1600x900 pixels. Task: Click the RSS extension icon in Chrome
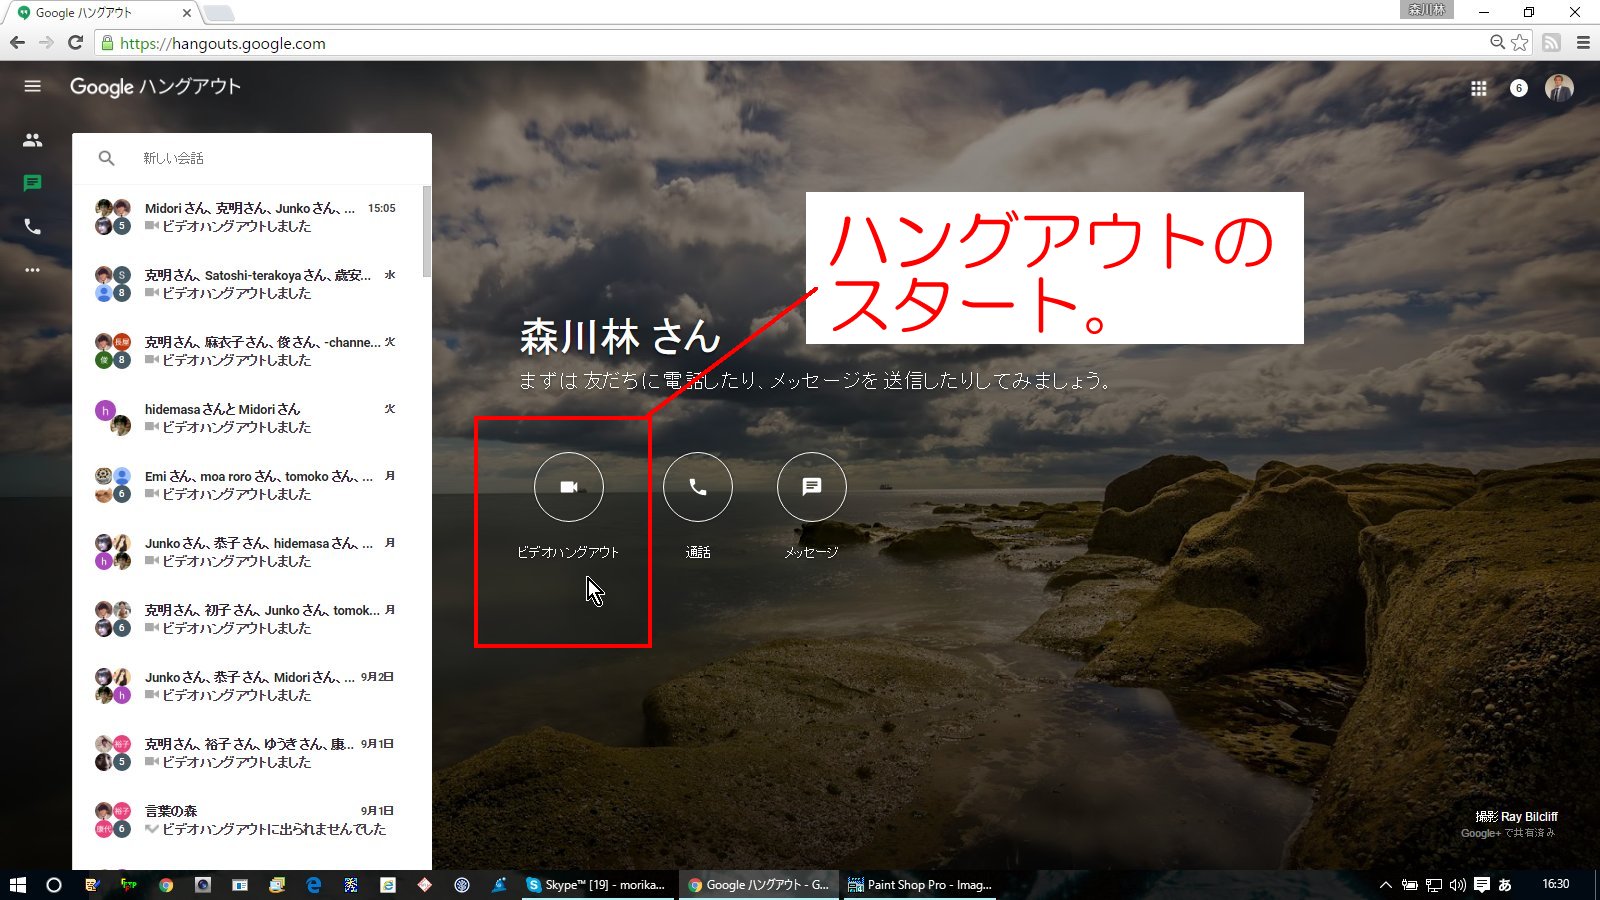tap(1551, 42)
